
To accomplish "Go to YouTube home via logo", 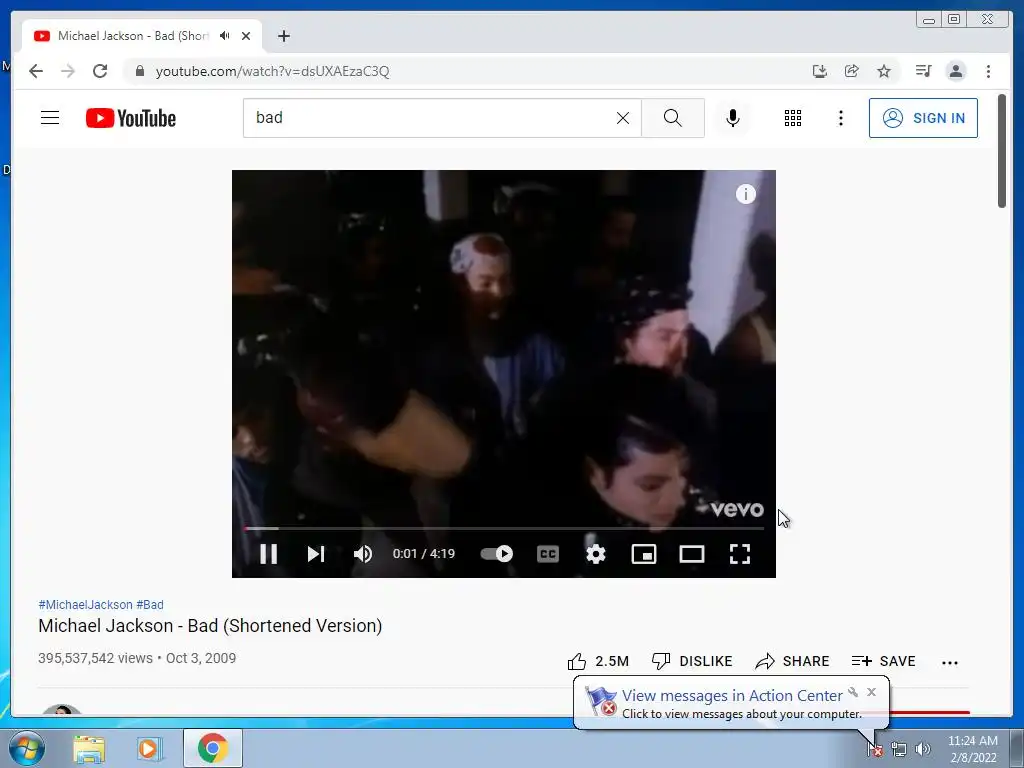I will (131, 118).
